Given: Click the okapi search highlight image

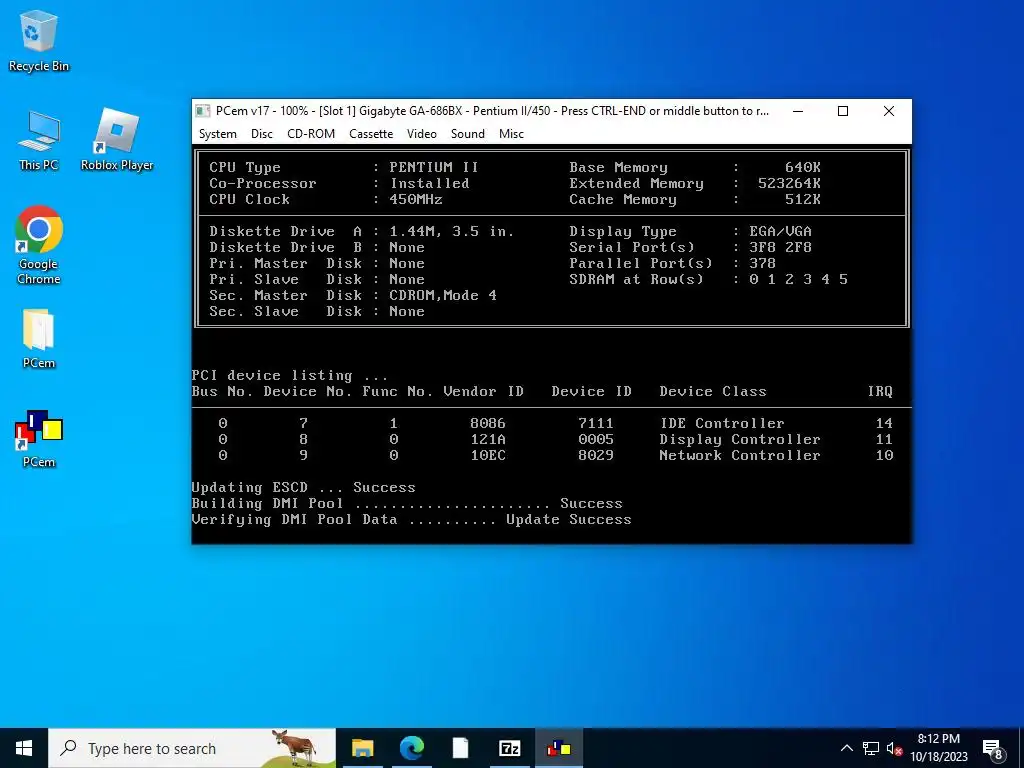Looking at the screenshot, I should (295, 748).
